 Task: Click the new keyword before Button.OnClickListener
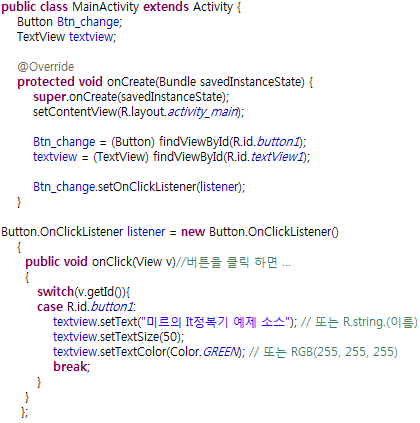click(x=193, y=232)
